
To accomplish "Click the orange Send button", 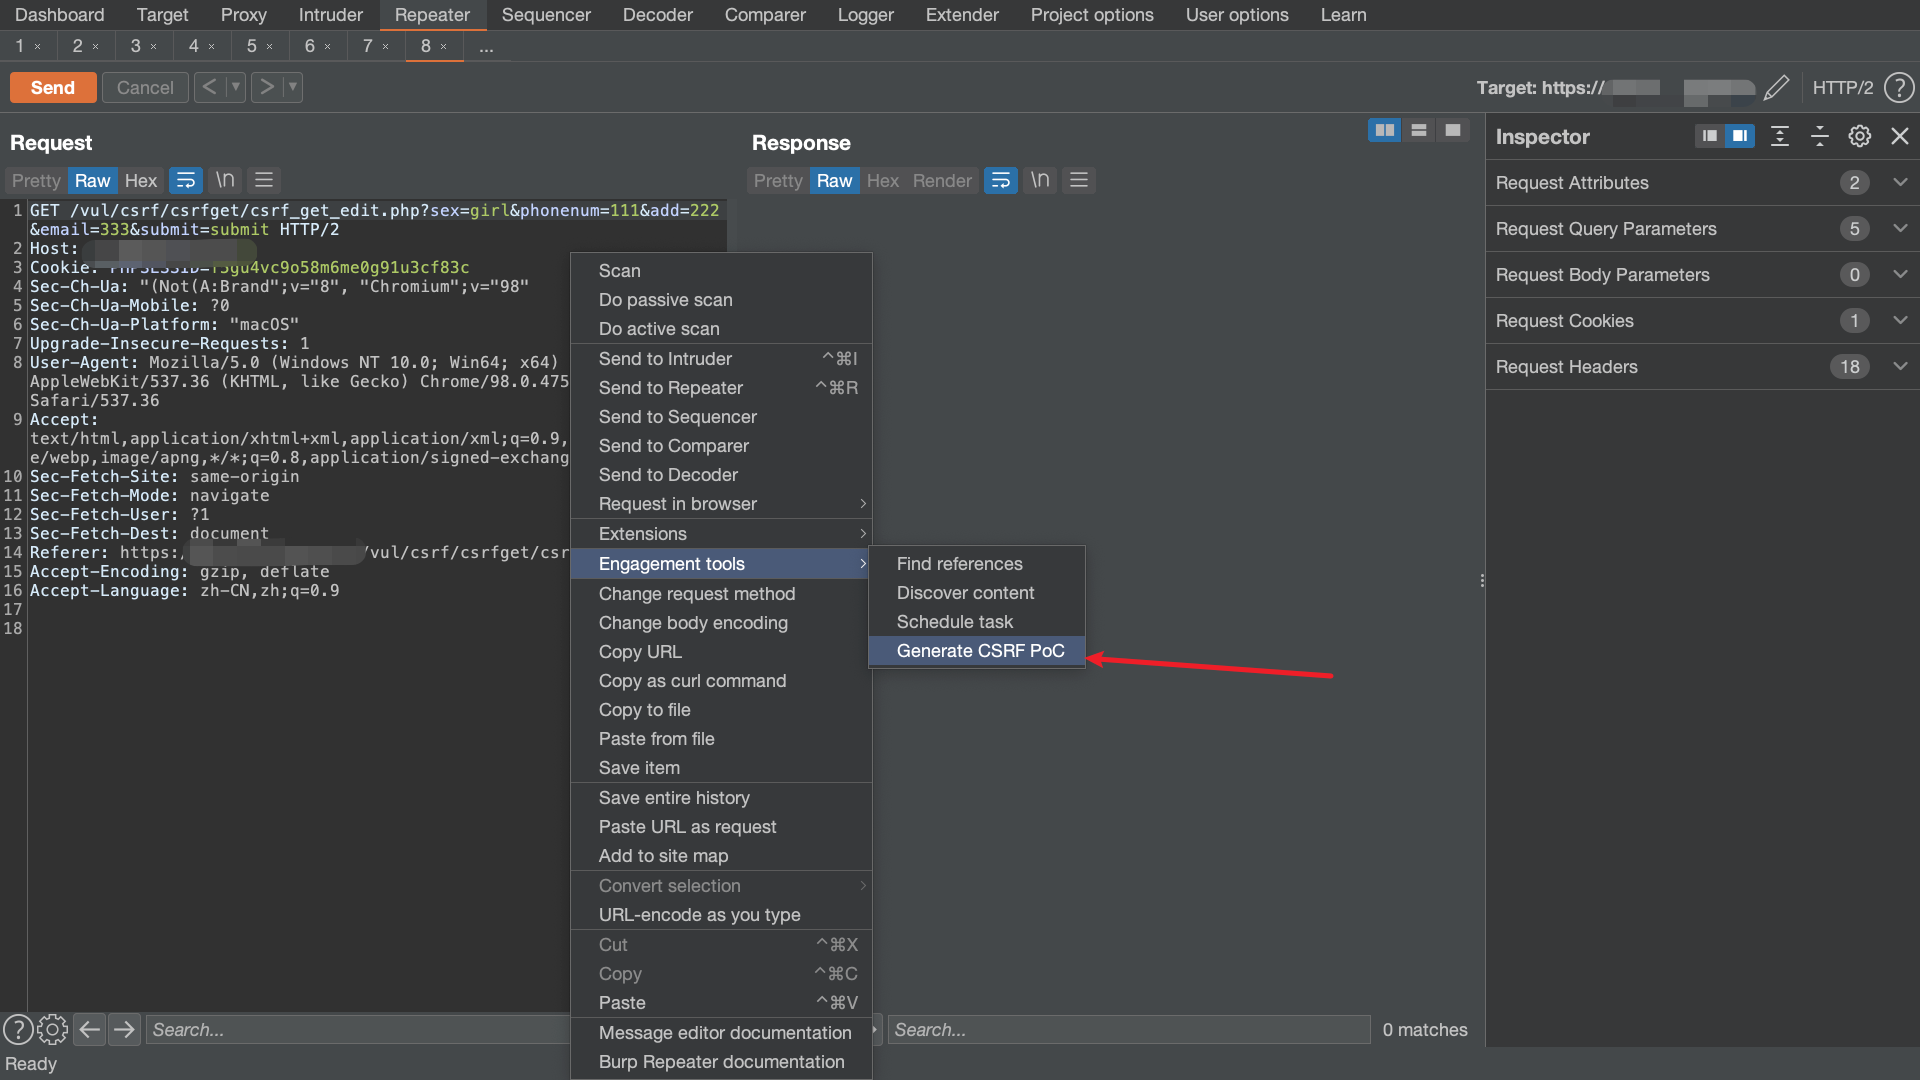I will pos(53,88).
